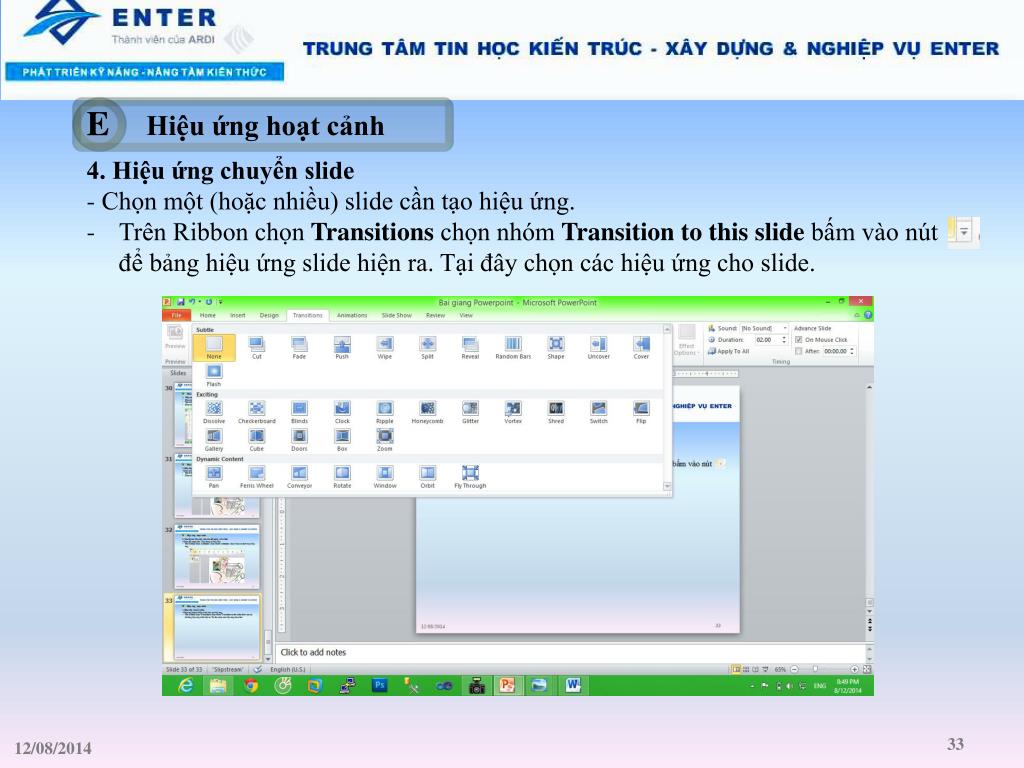Choose the Doors transition

pyautogui.click(x=299, y=440)
